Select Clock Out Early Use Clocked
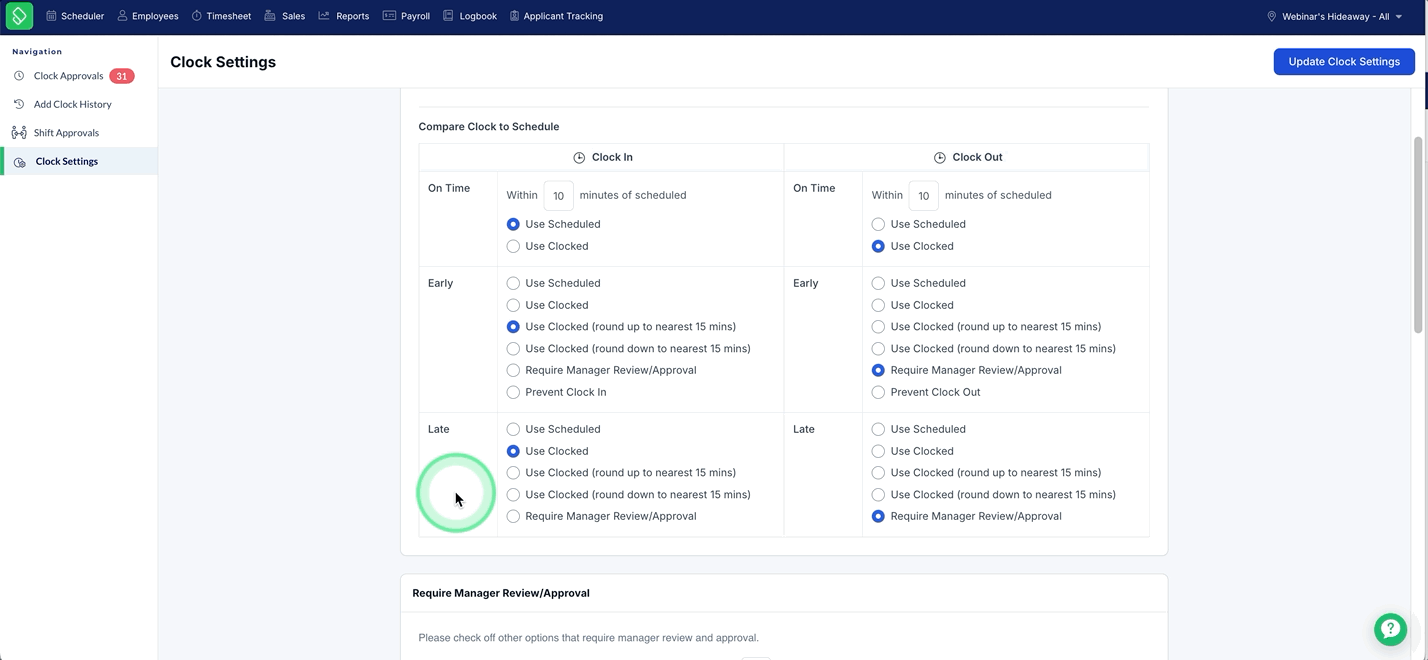Viewport: 1428px width, 660px height. pyautogui.click(x=878, y=305)
